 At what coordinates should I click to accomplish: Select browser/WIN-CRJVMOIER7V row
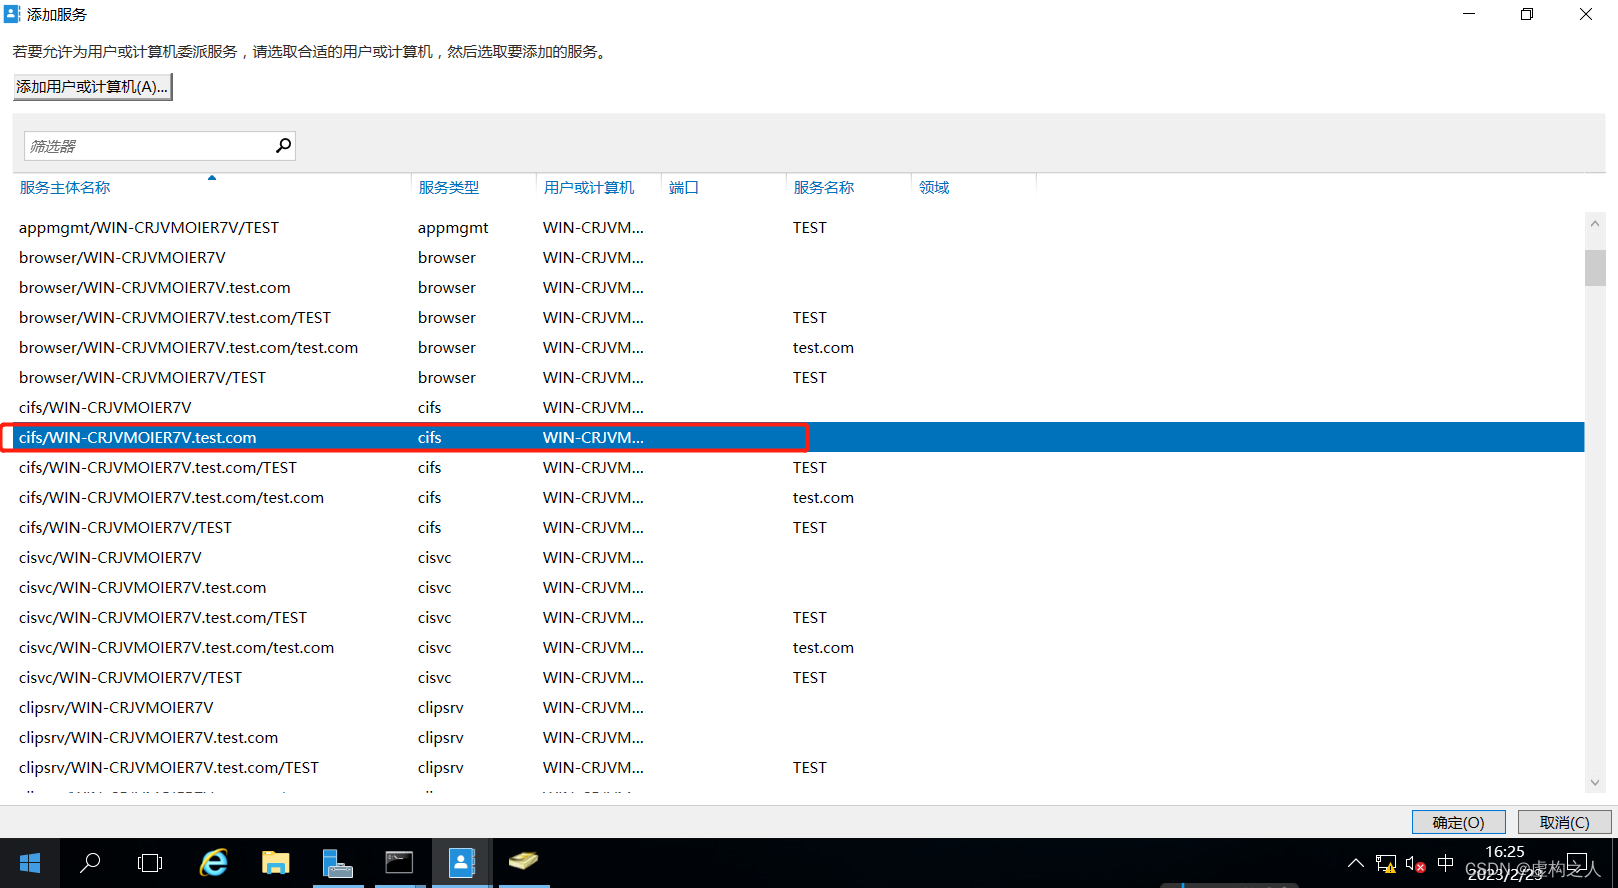[798, 257]
